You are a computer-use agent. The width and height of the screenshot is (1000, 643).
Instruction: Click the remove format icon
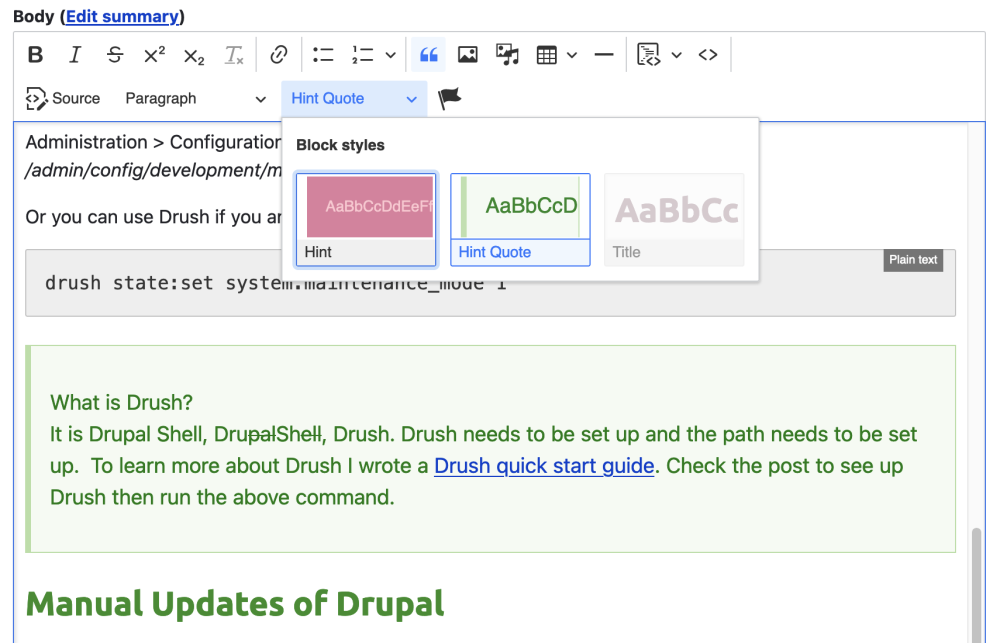(233, 55)
